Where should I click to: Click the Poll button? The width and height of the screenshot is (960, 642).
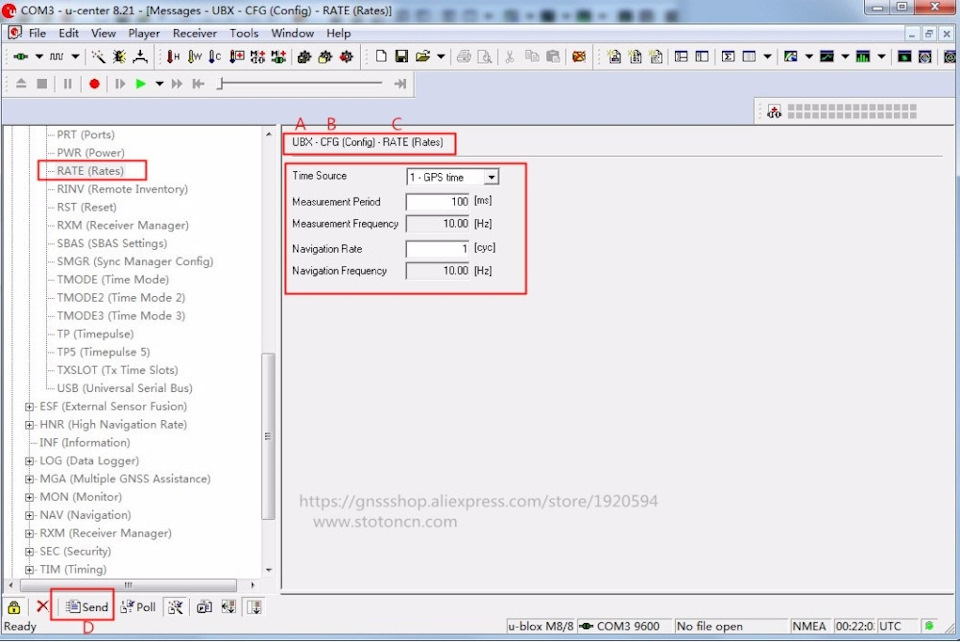[x=138, y=607]
